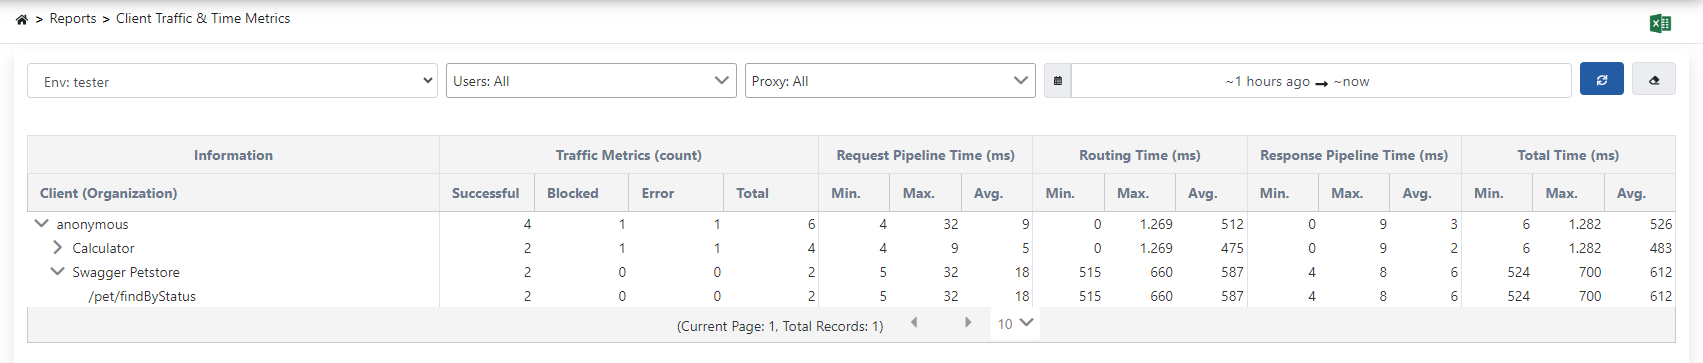This screenshot has height=363, width=1703.
Task: Open the Proxy: All dropdown
Action: click(890, 81)
